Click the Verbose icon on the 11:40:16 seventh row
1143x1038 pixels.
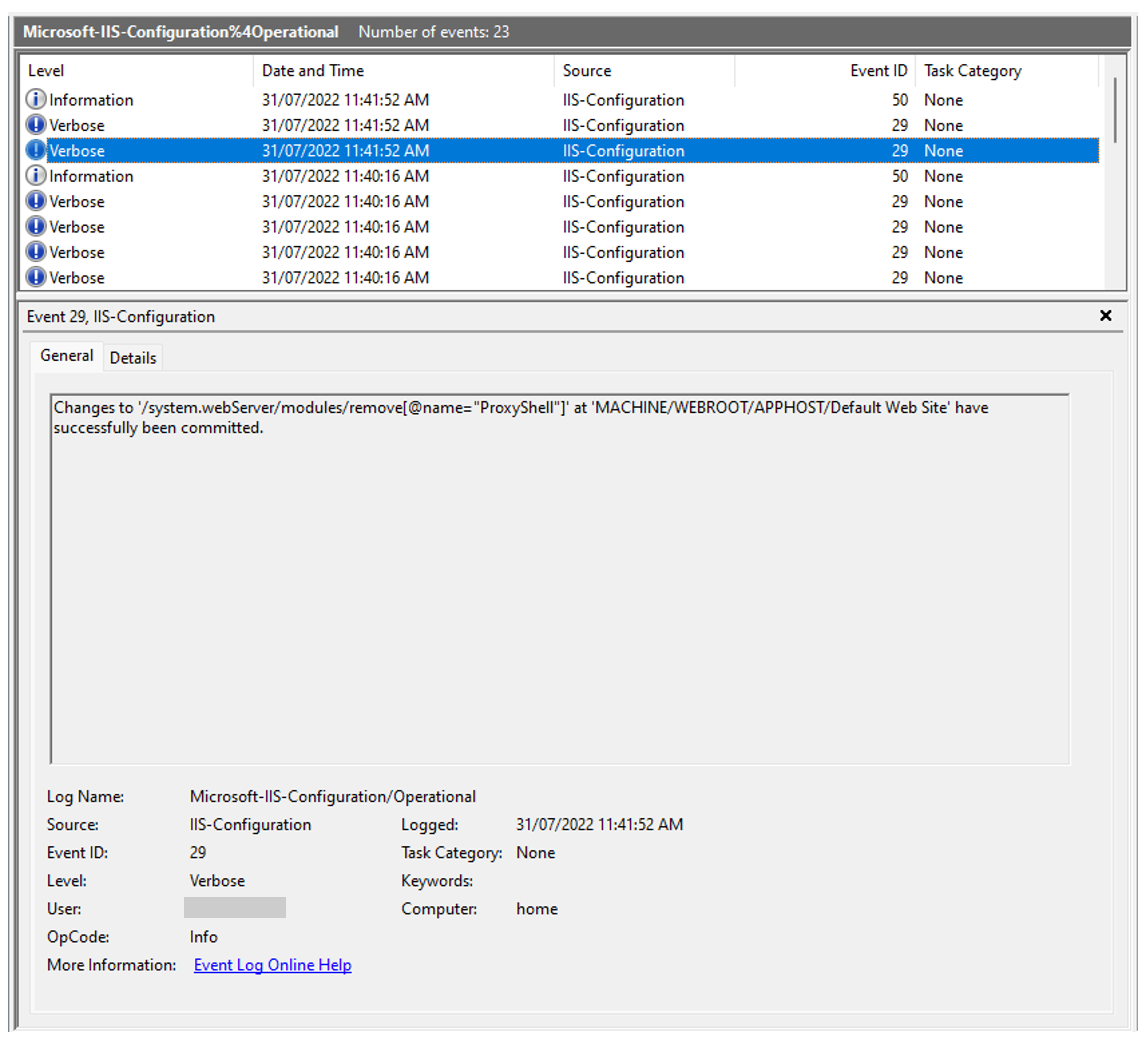36,252
